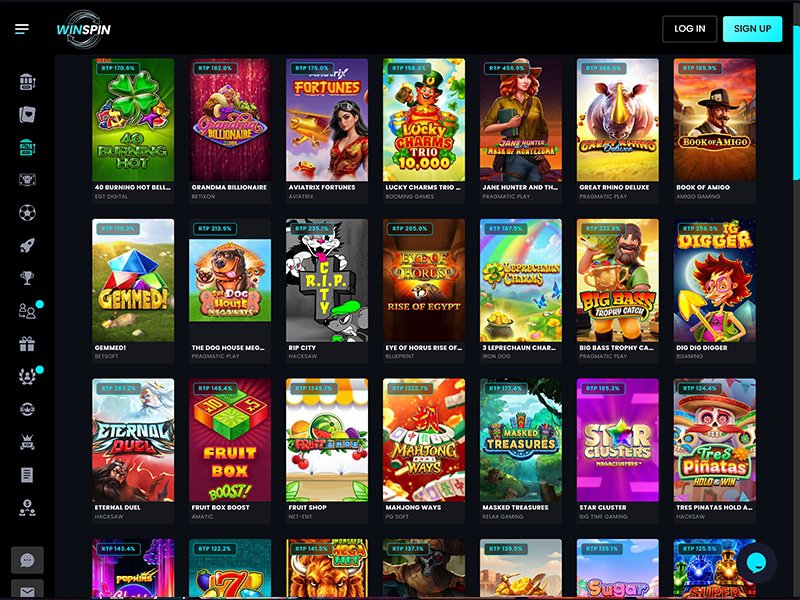Open Lucky Charms Trio 10,000 thumbnail
Image resolution: width=800 pixels, height=600 pixels.
coord(424,120)
